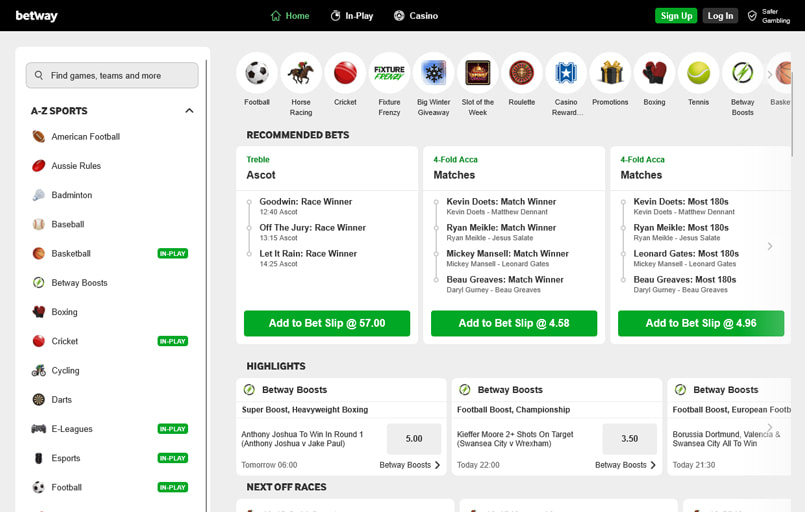Screen dimensions: 805x512
Task: Open the Fixture Frenzy carousel icon
Action: (389, 73)
